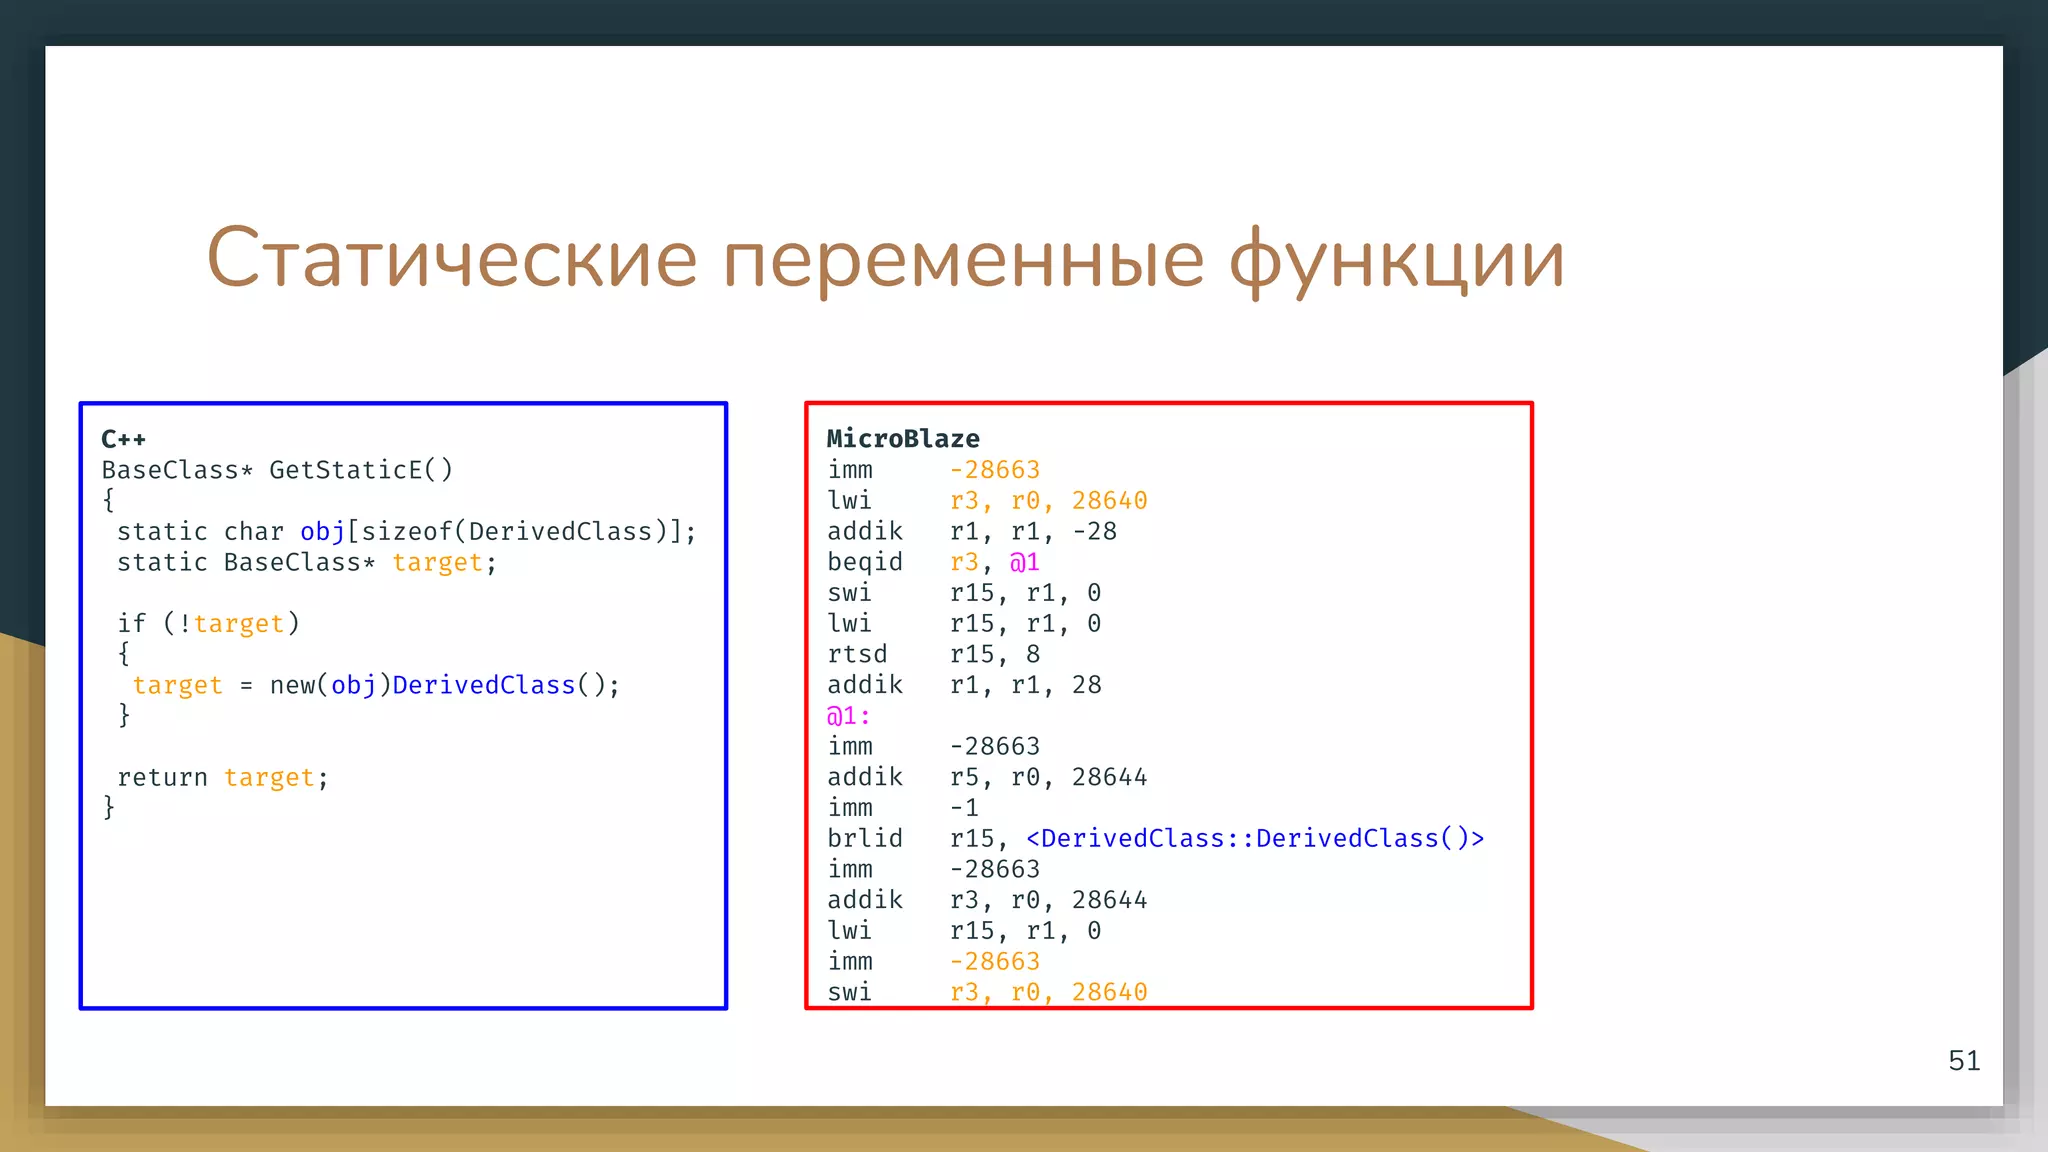
Task: Click the 'rtsd r15, 8' line
Action: pos(934,654)
